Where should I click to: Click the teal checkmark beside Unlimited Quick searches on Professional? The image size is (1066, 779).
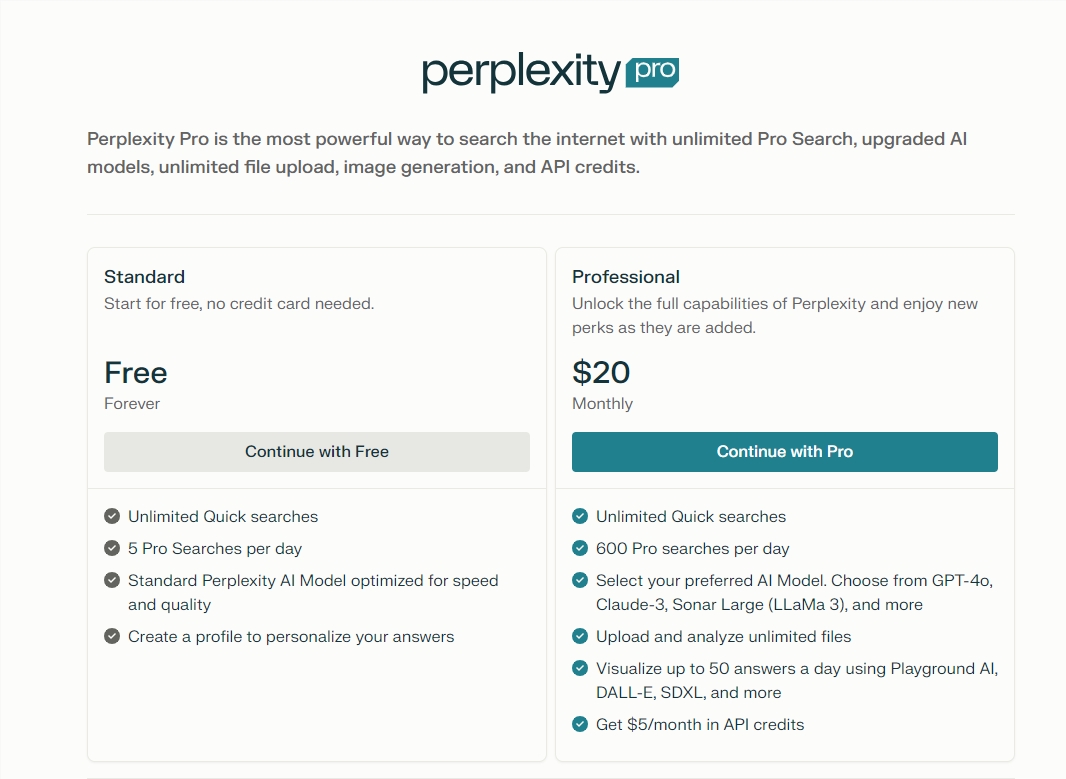[580, 516]
